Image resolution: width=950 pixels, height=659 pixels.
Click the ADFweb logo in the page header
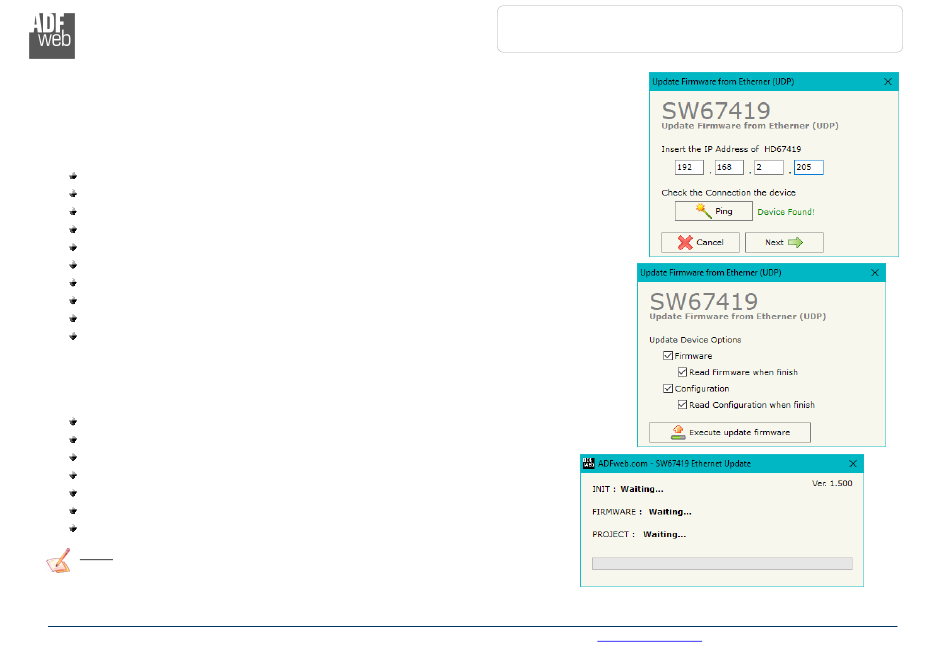(52, 36)
